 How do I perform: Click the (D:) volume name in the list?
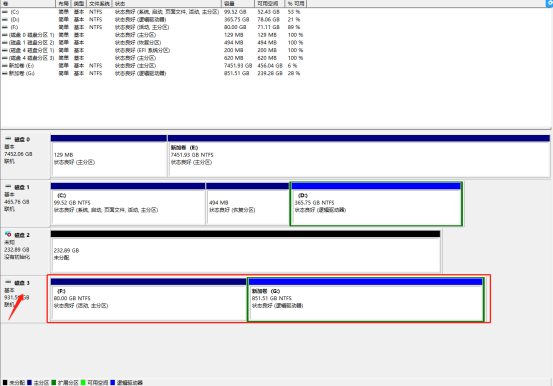click(14, 20)
